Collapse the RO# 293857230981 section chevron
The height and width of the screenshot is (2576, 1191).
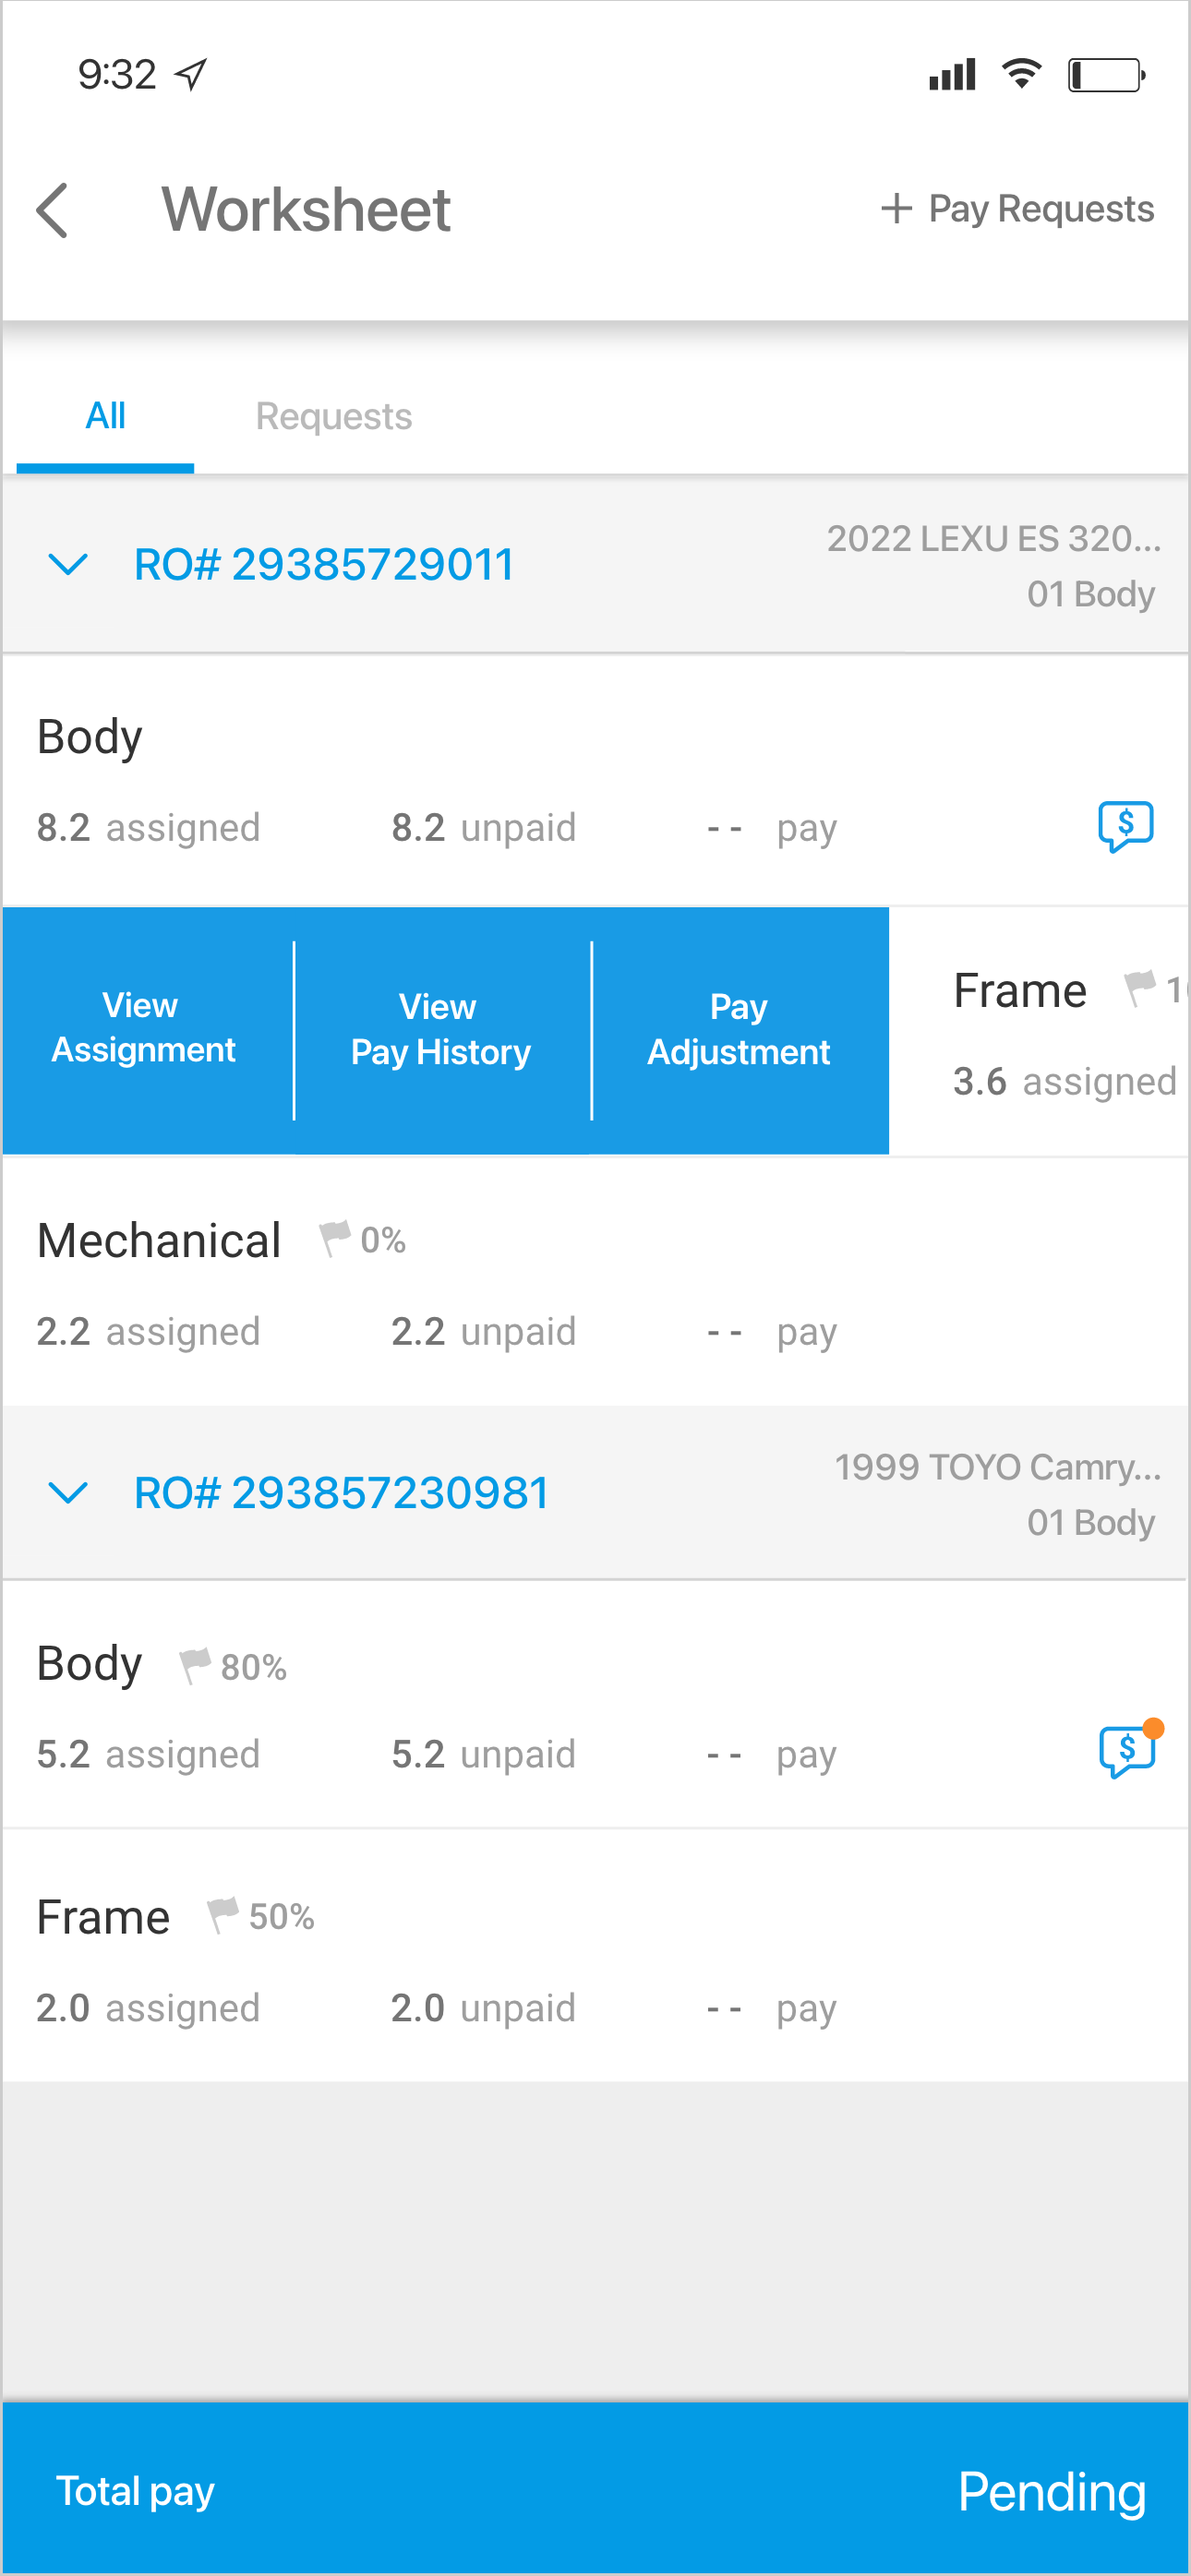(68, 1493)
